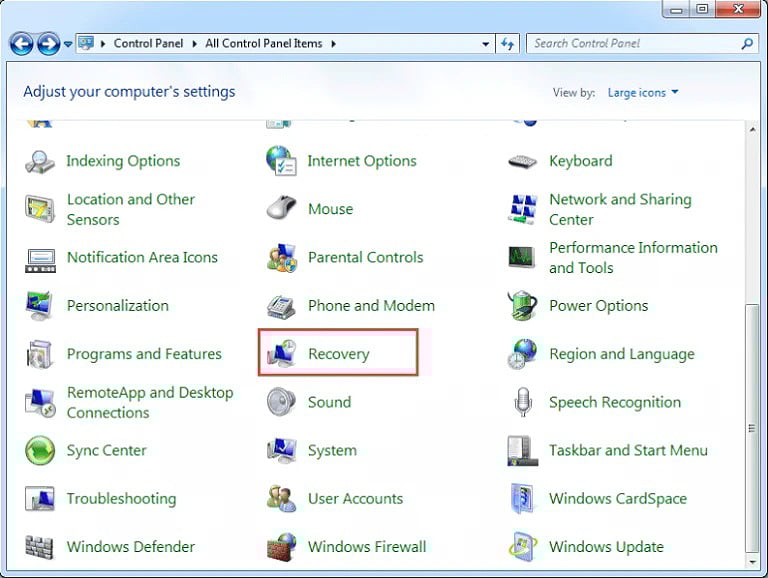The width and height of the screenshot is (768, 578).
Task: Open the User Accounts link
Action: click(x=356, y=499)
